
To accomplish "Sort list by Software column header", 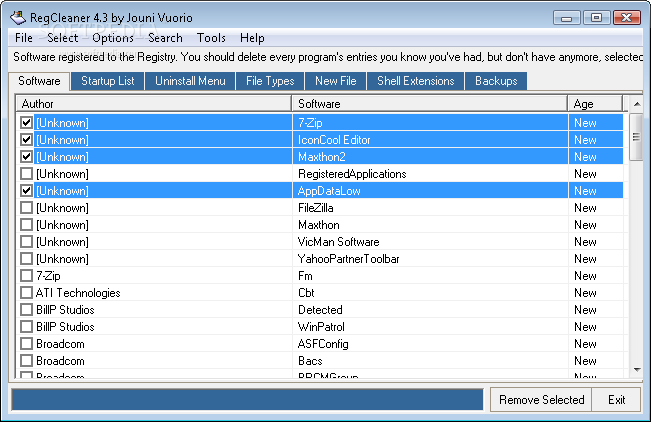I will click(430, 103).
